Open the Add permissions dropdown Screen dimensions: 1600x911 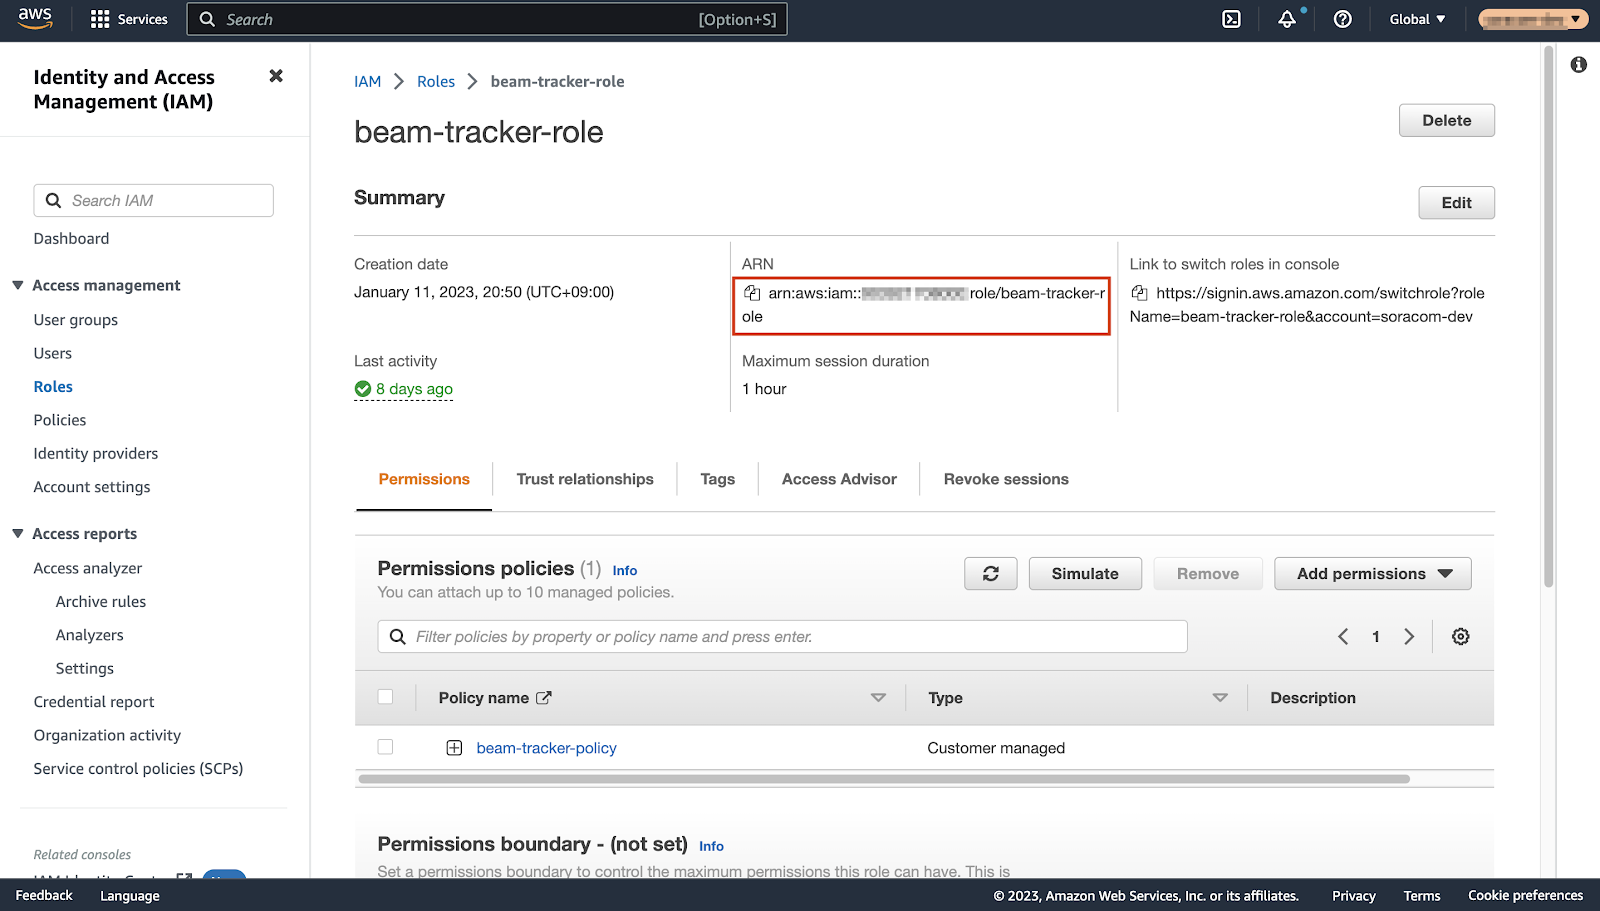(1372, 574)
